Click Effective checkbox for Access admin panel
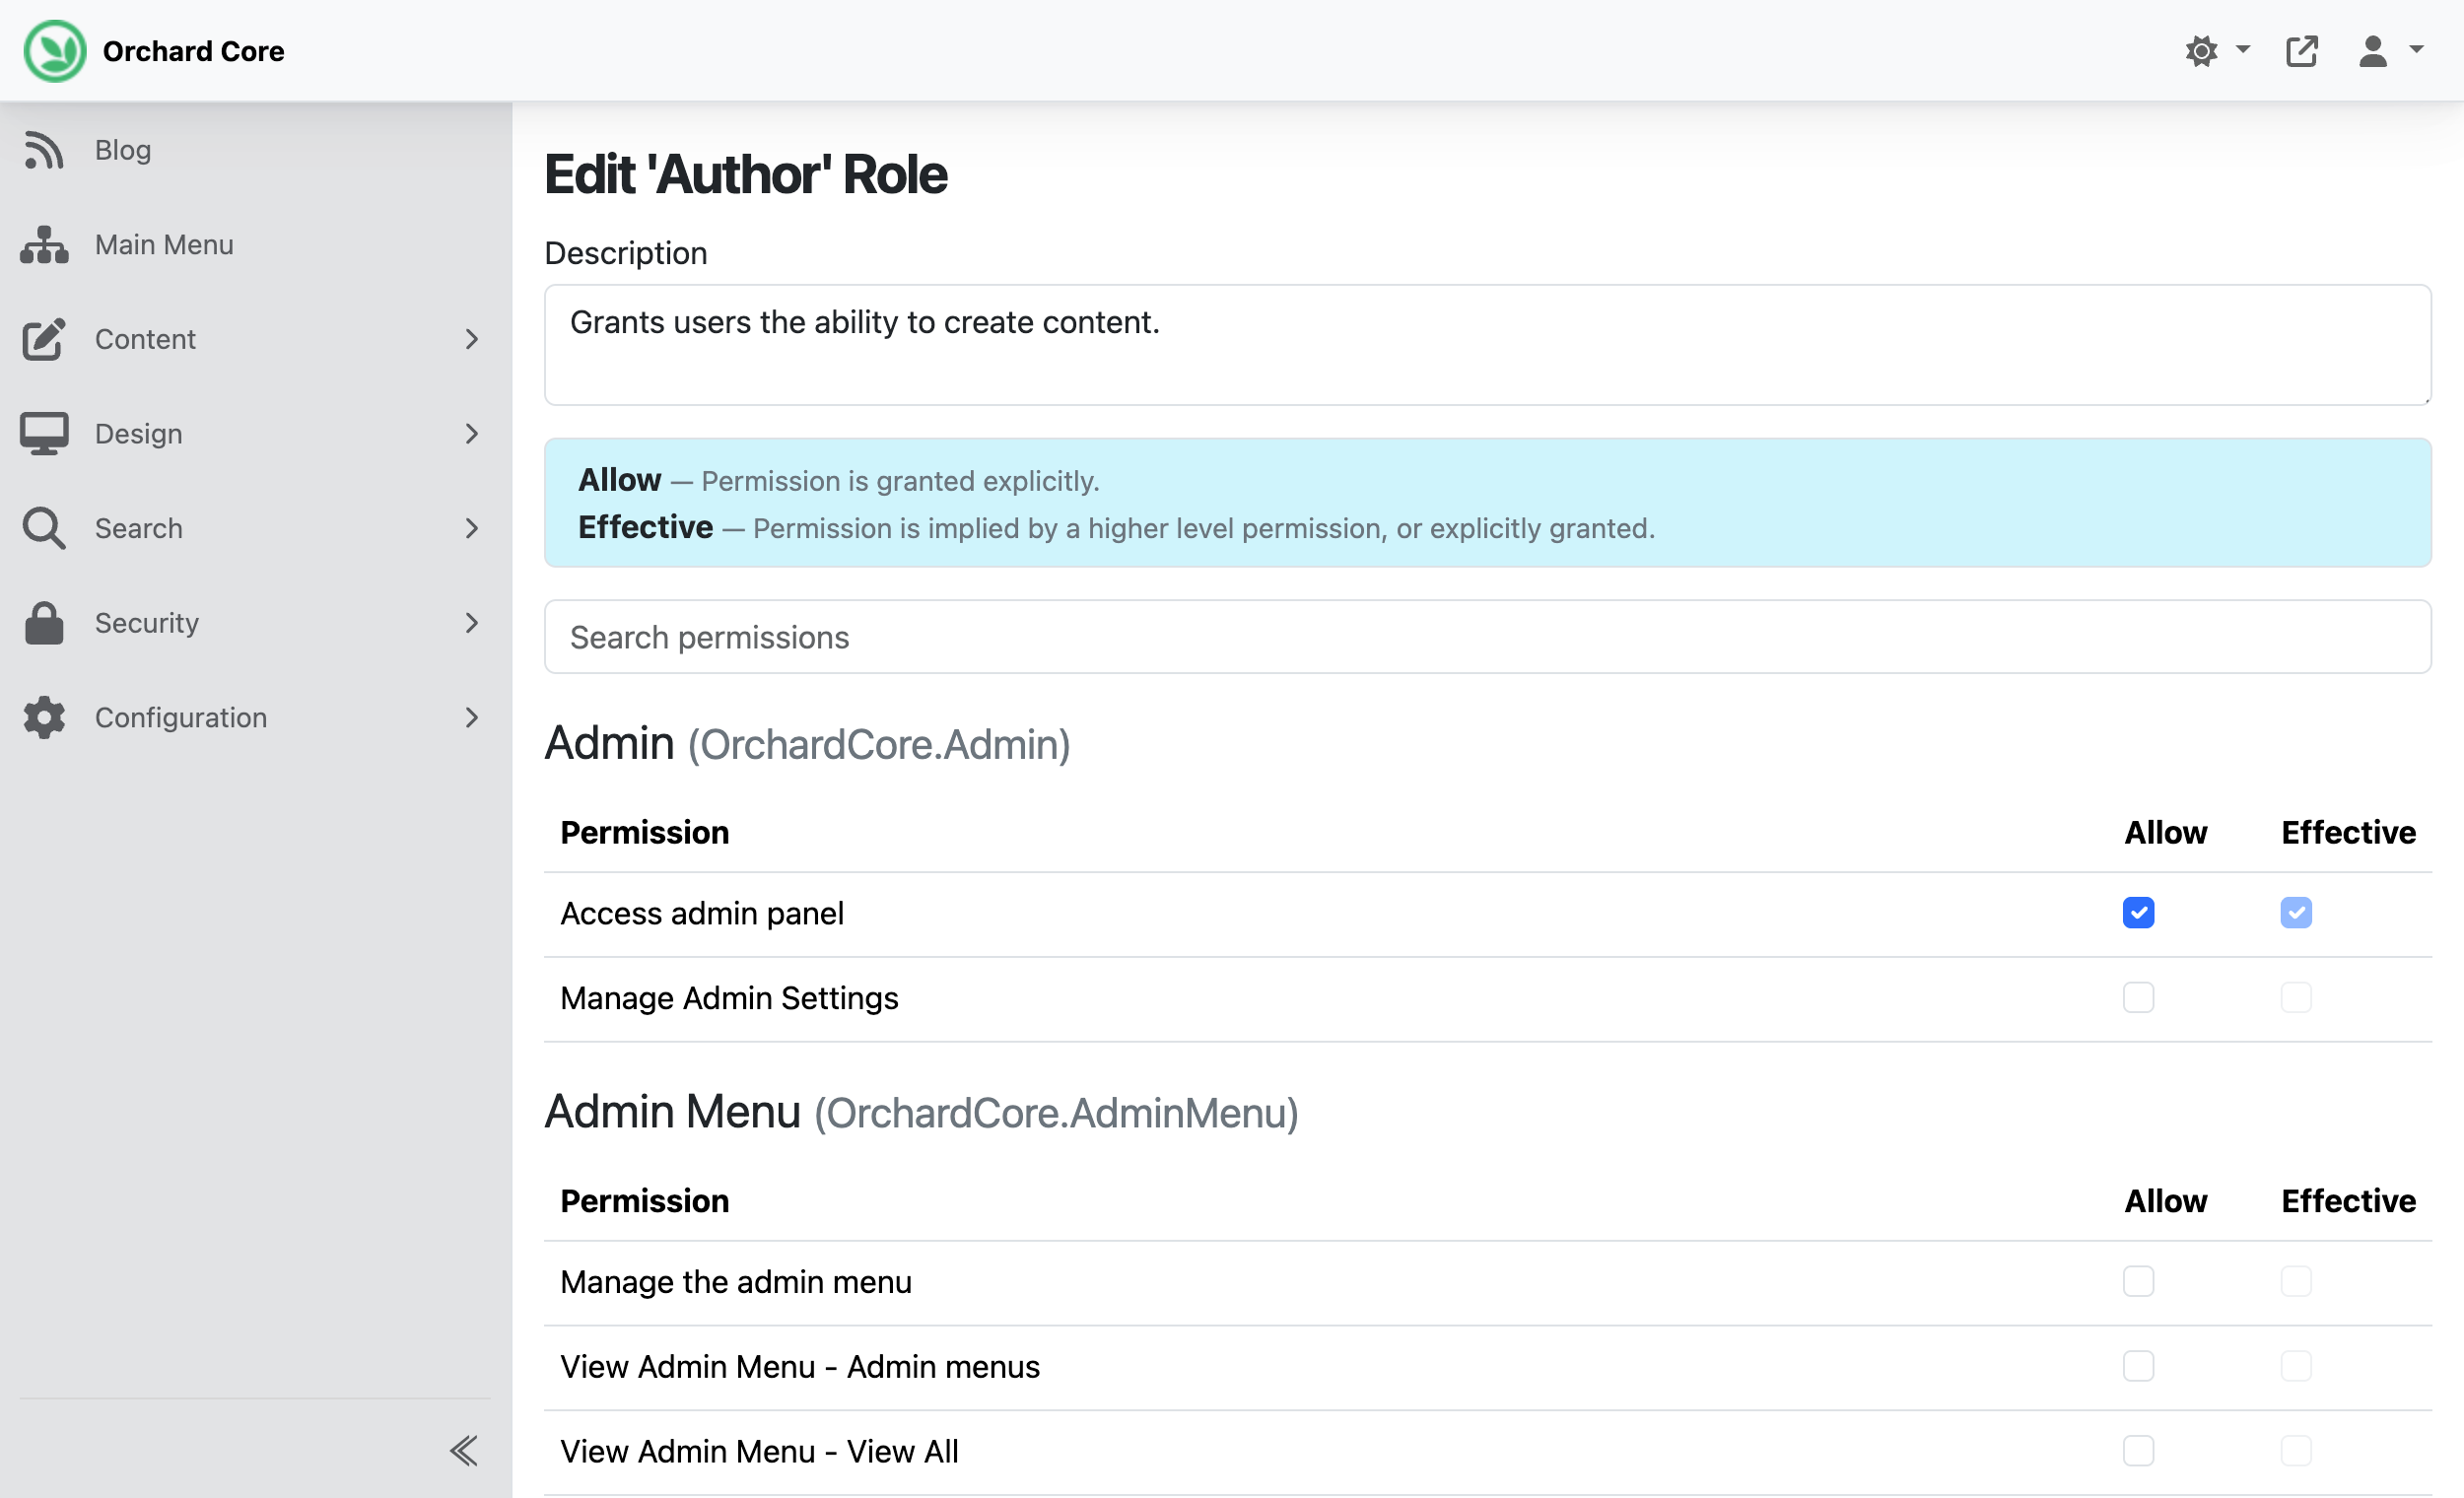Image resolution: width=2464 pixels, height=1498 pixels. pyautogui.click(x=2296, y=912)
